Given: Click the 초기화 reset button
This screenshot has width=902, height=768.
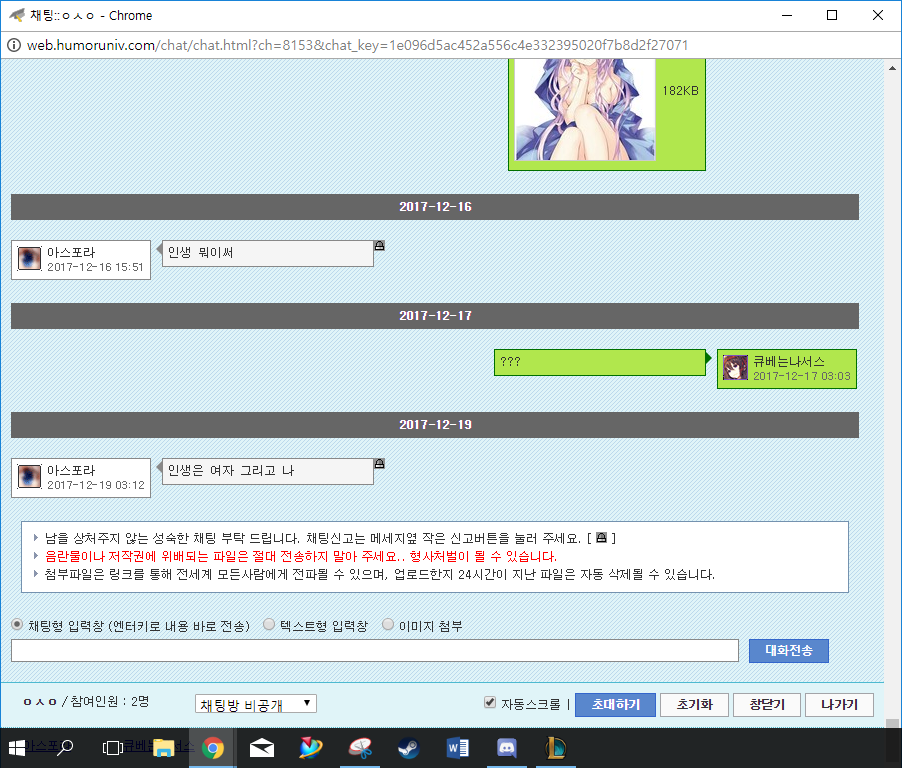Looking at the screenshot, I should pyautogui.click(x=694, y=705).
